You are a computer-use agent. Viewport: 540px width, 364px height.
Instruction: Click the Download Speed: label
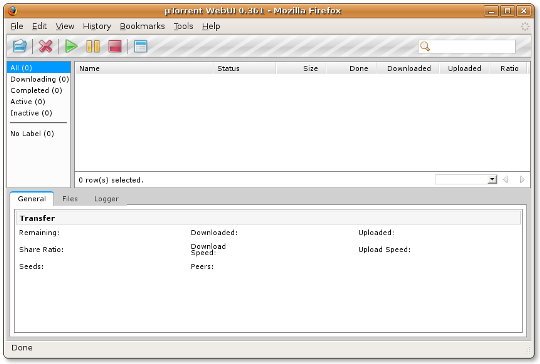(208, 249)
